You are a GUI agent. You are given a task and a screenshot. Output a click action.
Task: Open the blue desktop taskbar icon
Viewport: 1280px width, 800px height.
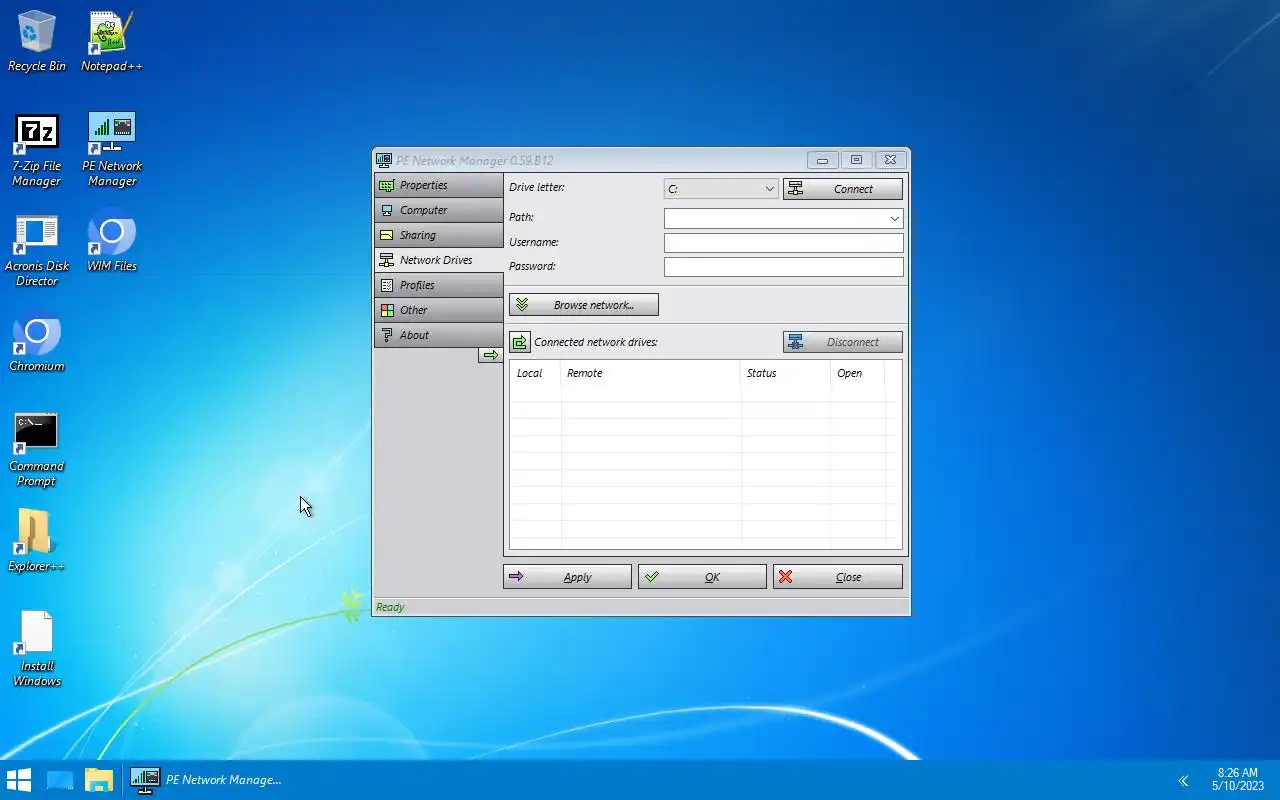(60, 780)
